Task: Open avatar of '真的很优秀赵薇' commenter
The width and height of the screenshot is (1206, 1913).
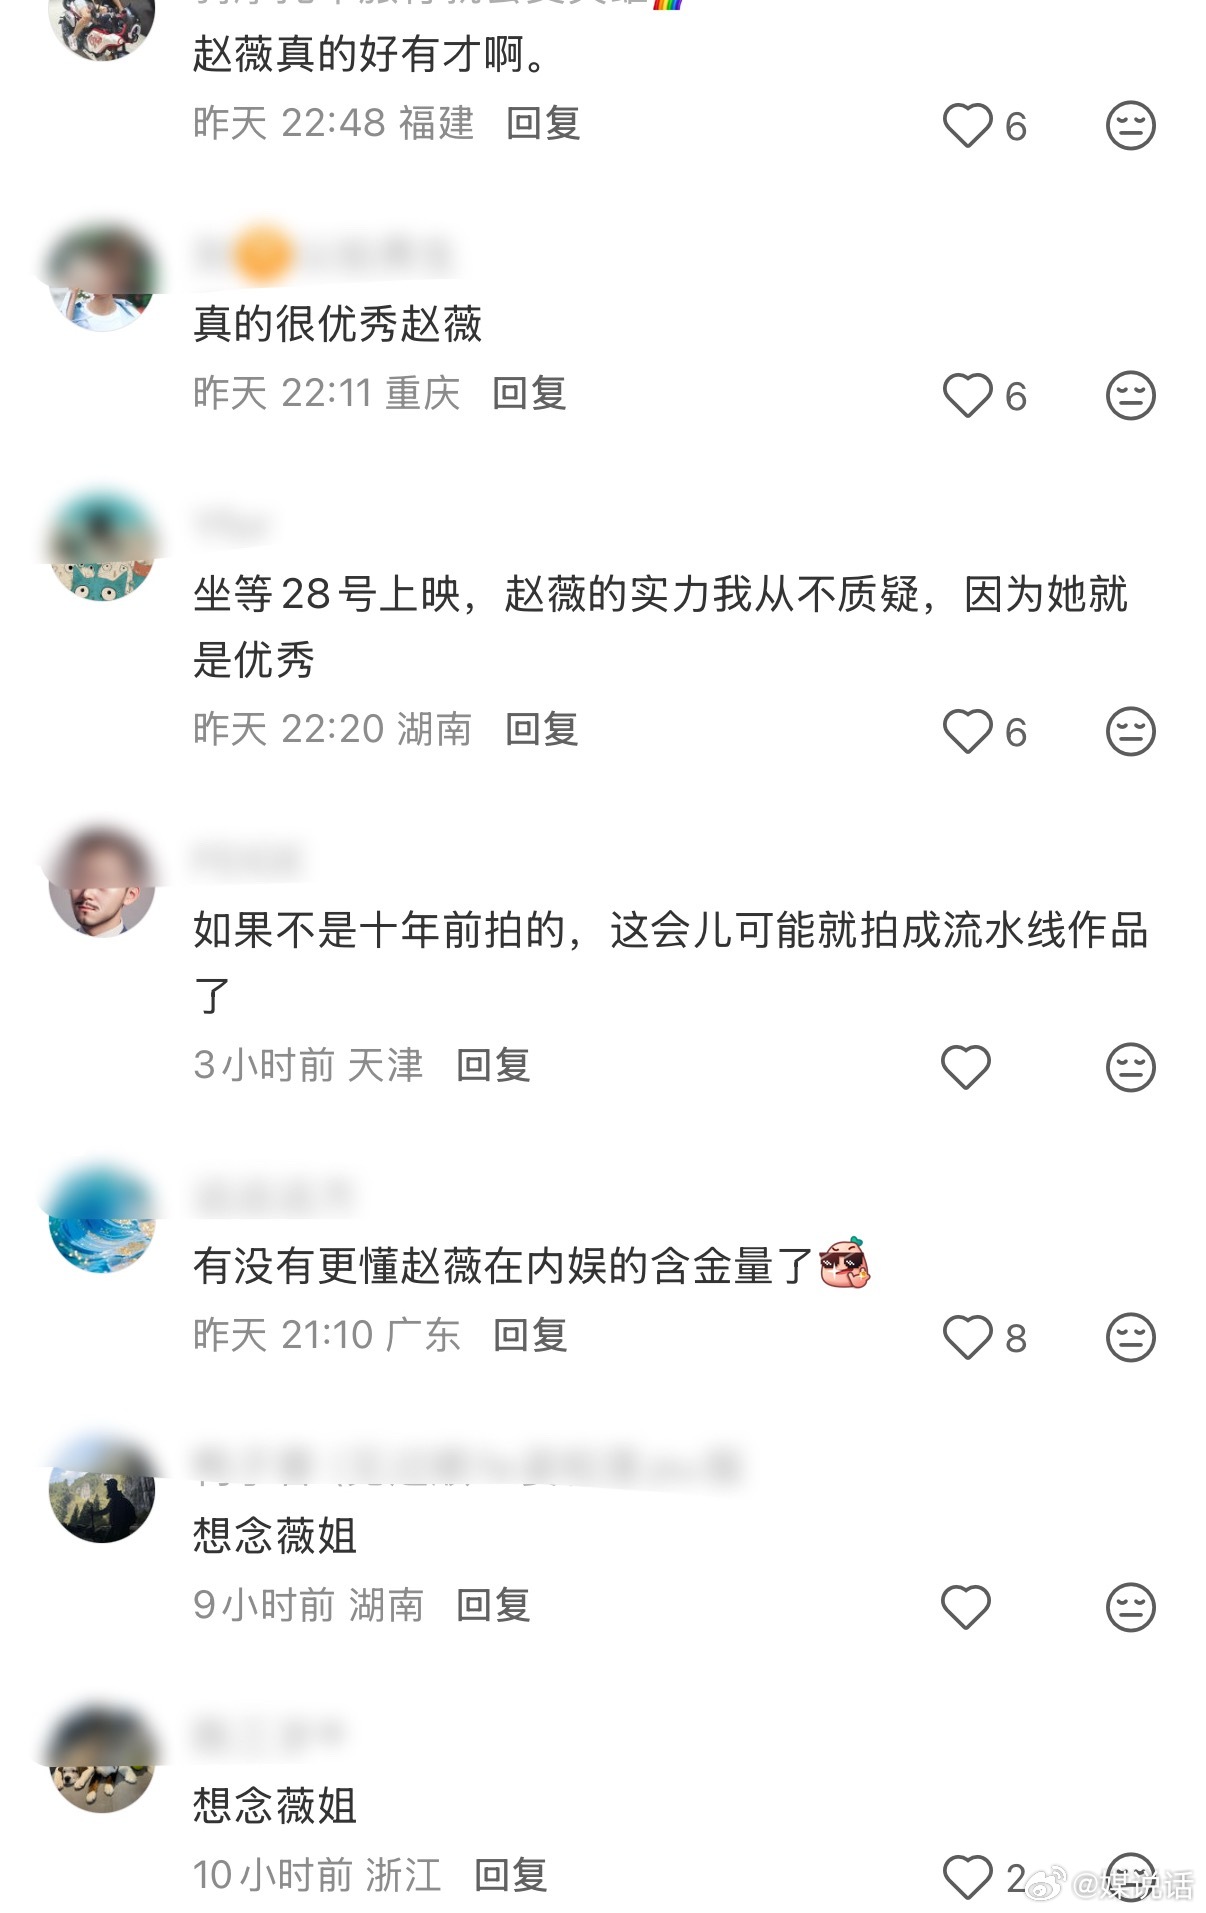Action: [x=102, y=278]
